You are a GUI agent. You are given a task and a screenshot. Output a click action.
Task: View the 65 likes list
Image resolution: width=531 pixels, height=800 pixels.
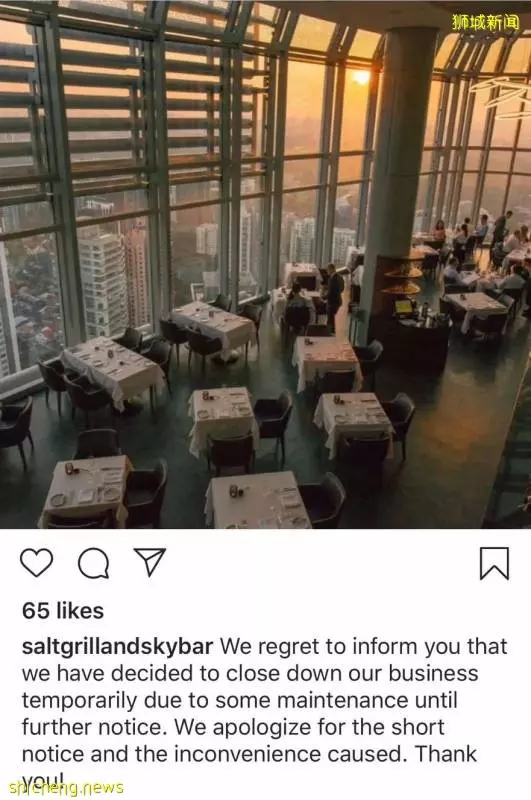click(63, 611)
